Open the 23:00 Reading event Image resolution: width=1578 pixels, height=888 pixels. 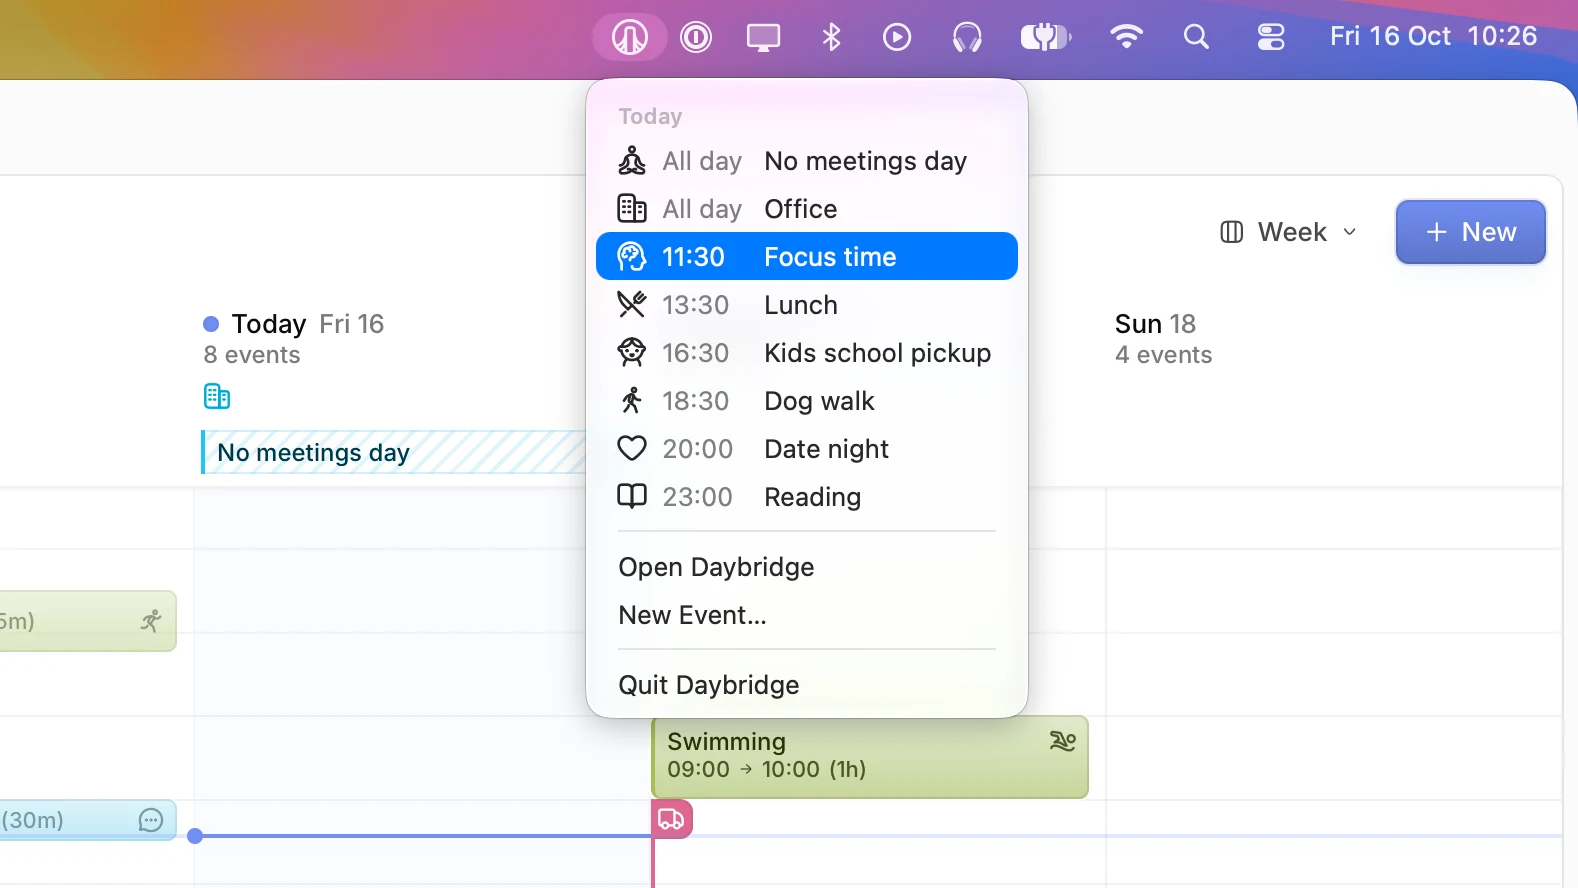click(x=807, y=497)
